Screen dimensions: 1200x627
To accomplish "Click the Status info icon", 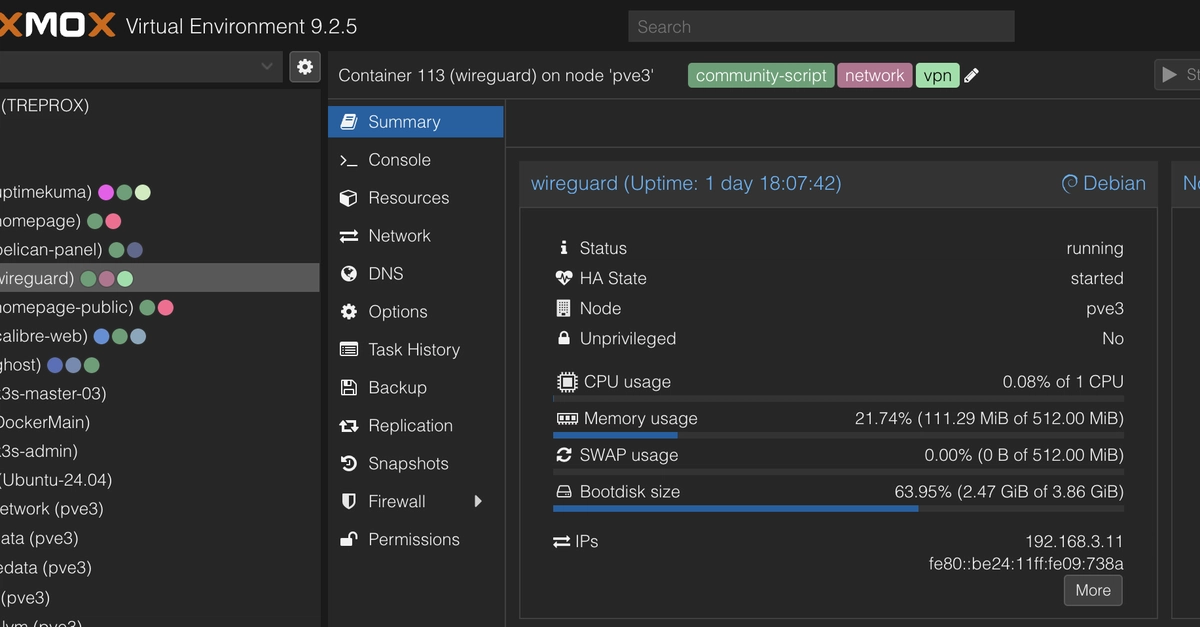I will 564,248.
